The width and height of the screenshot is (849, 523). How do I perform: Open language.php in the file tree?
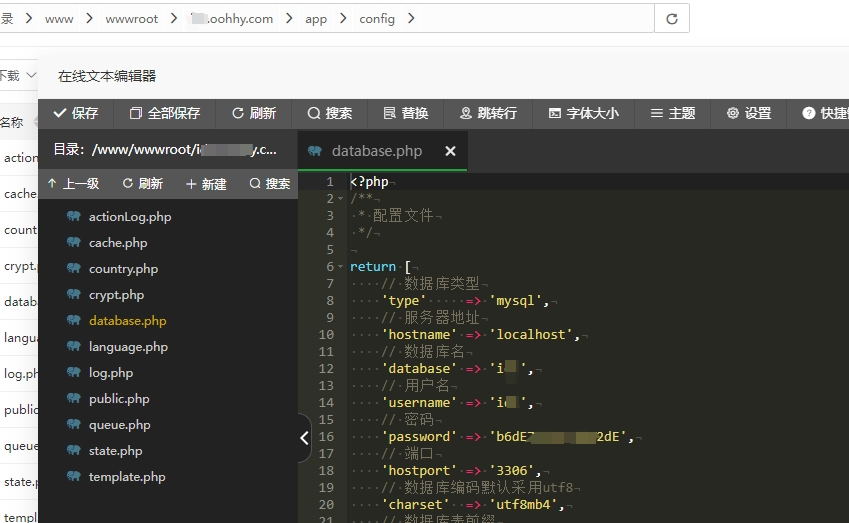128,347
